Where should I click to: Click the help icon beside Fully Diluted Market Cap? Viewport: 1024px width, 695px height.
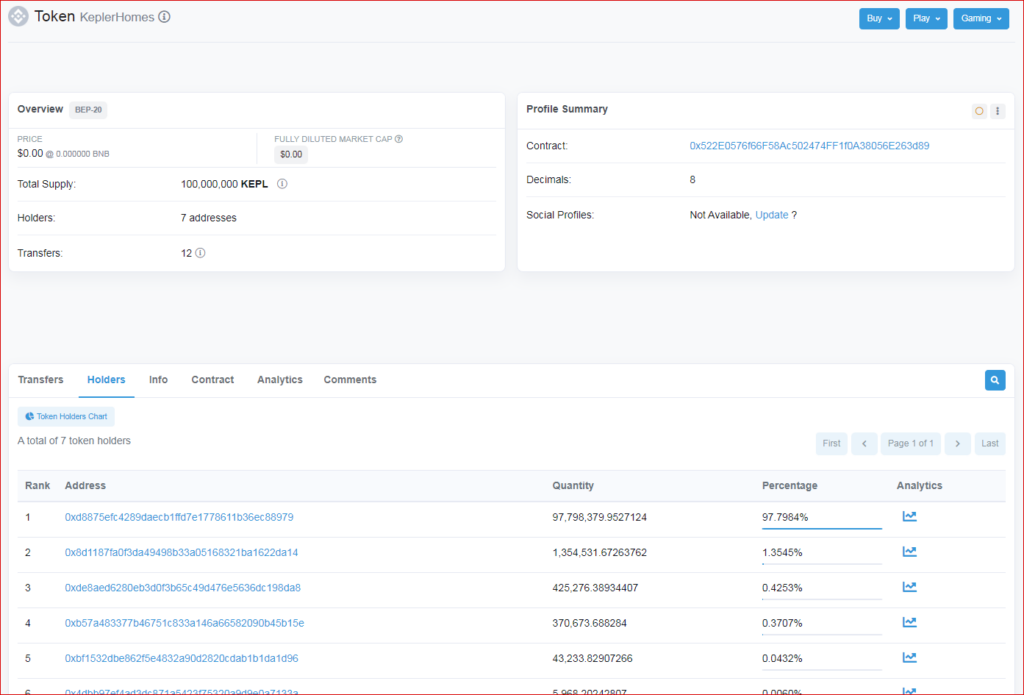399,138
